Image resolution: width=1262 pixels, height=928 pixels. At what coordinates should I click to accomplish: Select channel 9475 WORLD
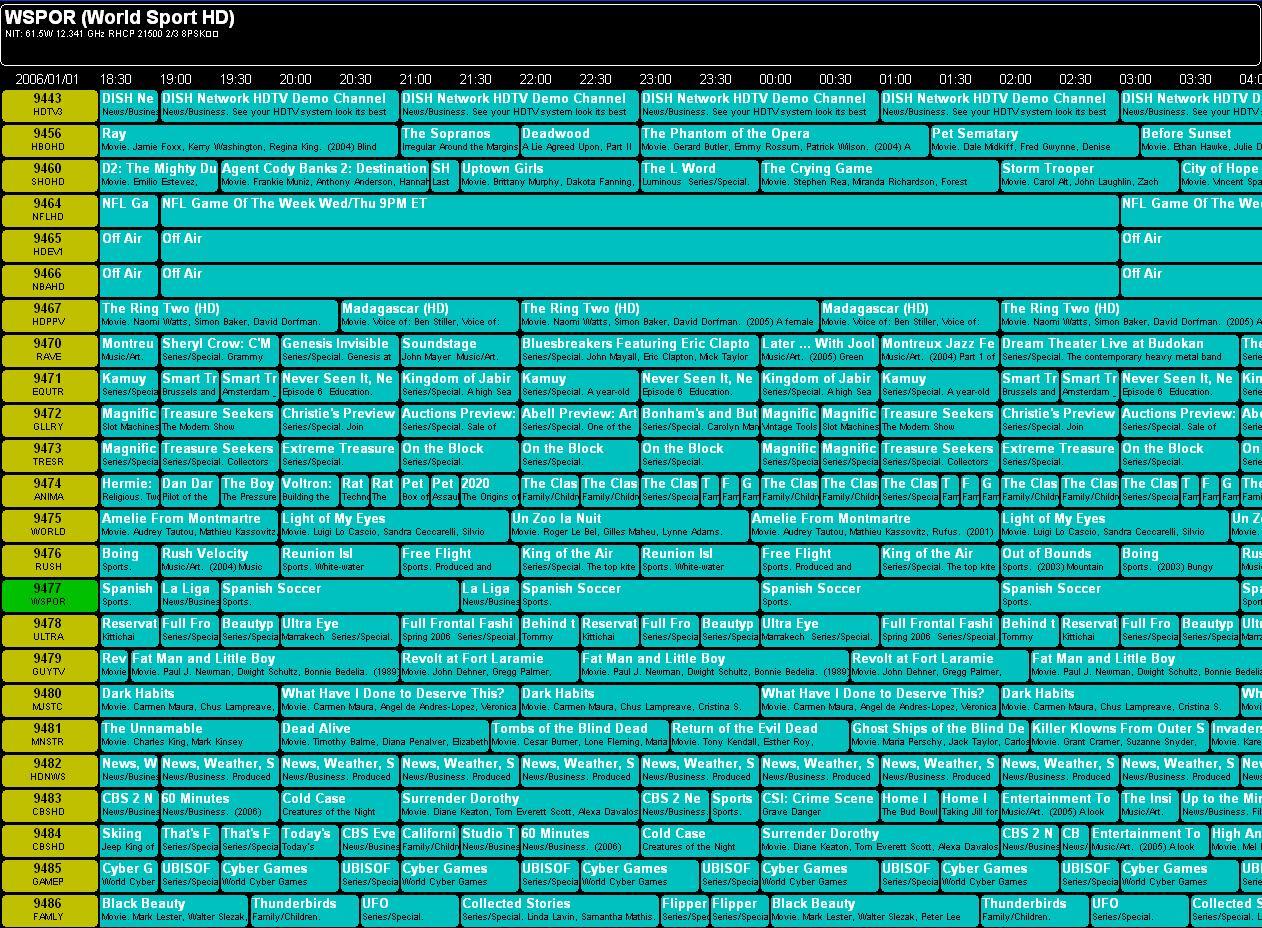[x=49, y=526]
